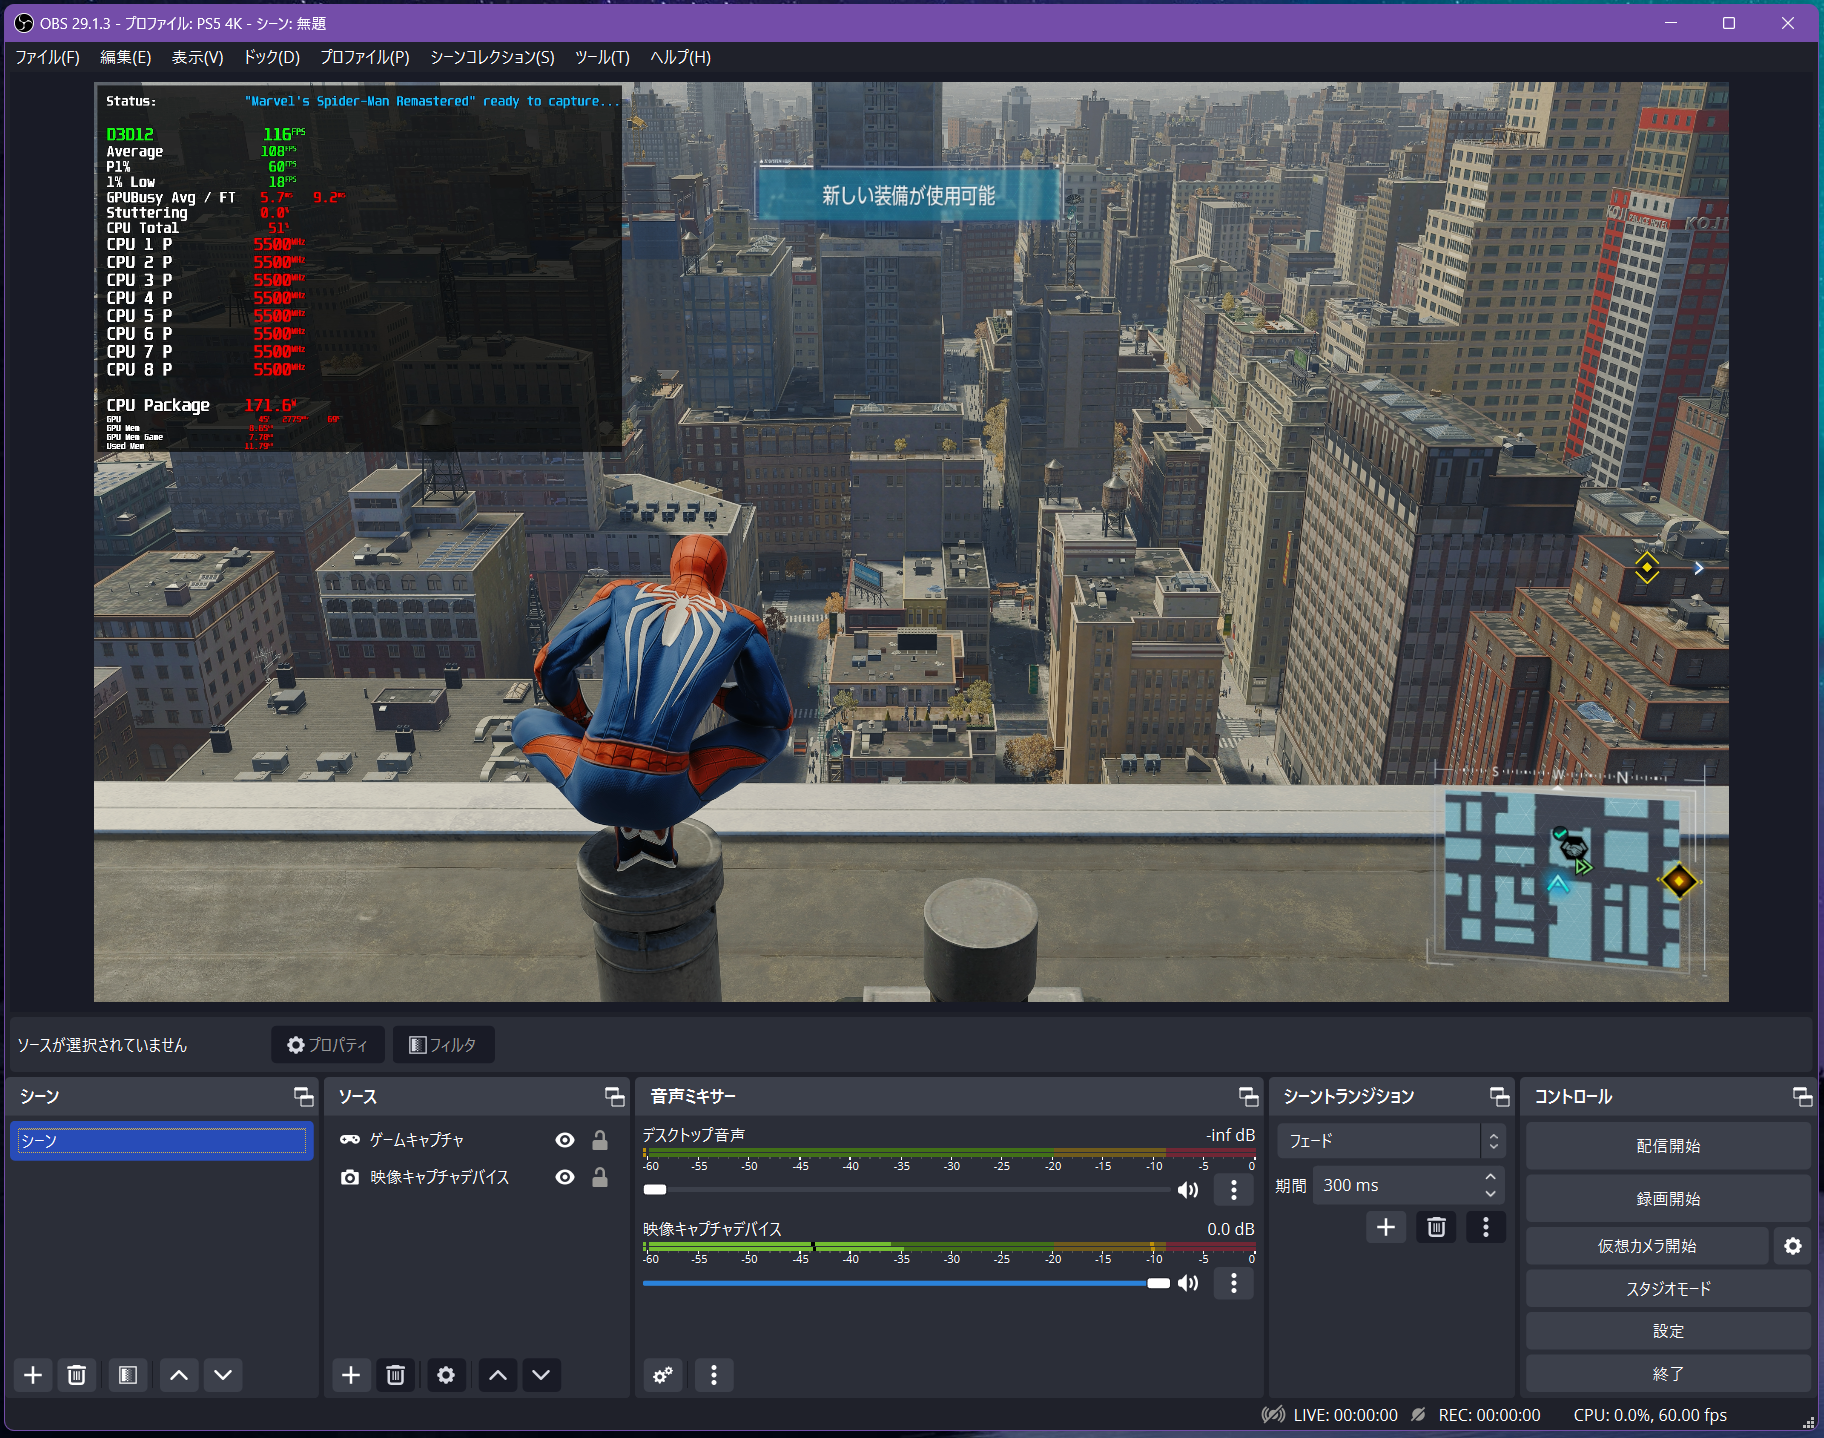Move scene down with the down arrow
This screenshot has width=1824, height=1438.
(223, 1375)
